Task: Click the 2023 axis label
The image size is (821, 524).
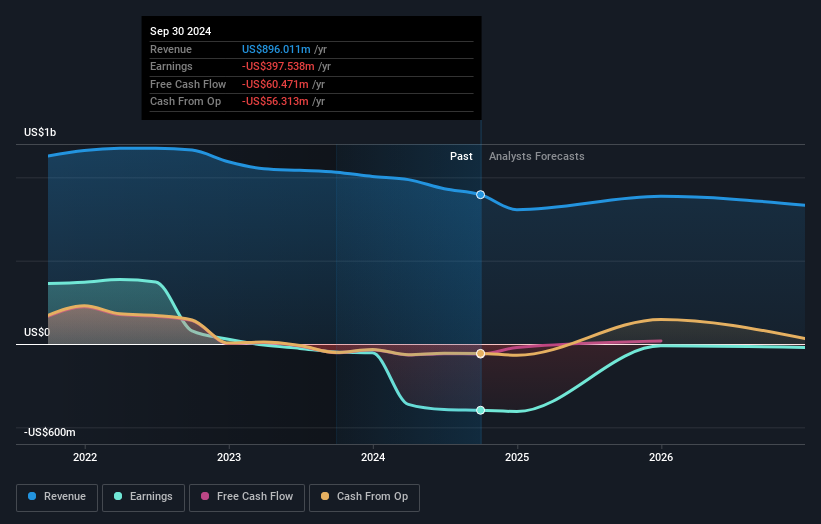Action: pyautogui.click(x=229, y=458)
